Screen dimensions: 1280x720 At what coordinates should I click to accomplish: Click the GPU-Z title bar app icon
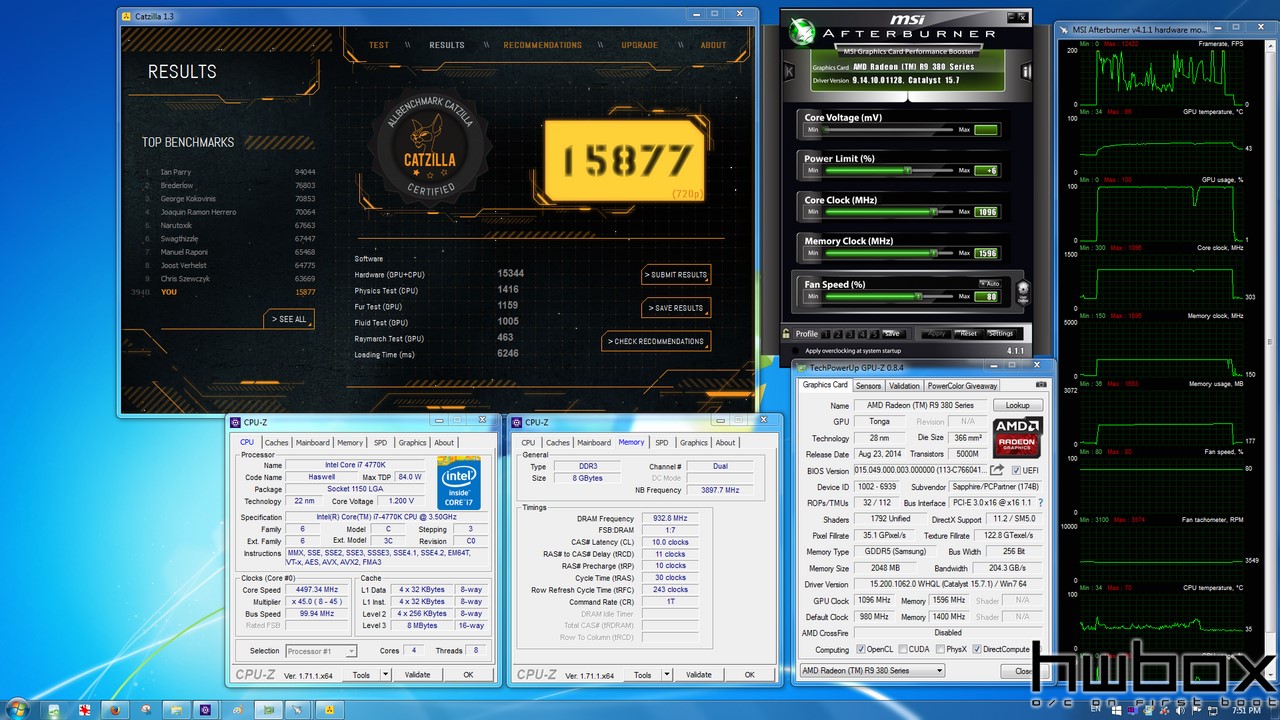click(x=802, y=368)
